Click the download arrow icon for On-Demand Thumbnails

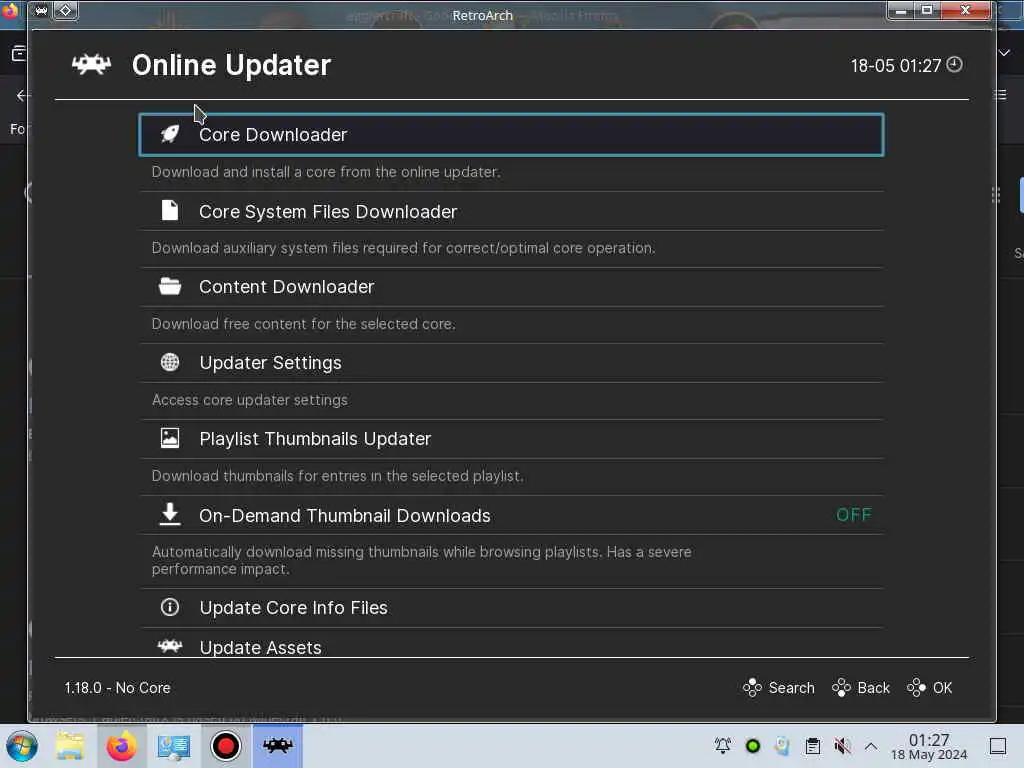click(170, 514)
